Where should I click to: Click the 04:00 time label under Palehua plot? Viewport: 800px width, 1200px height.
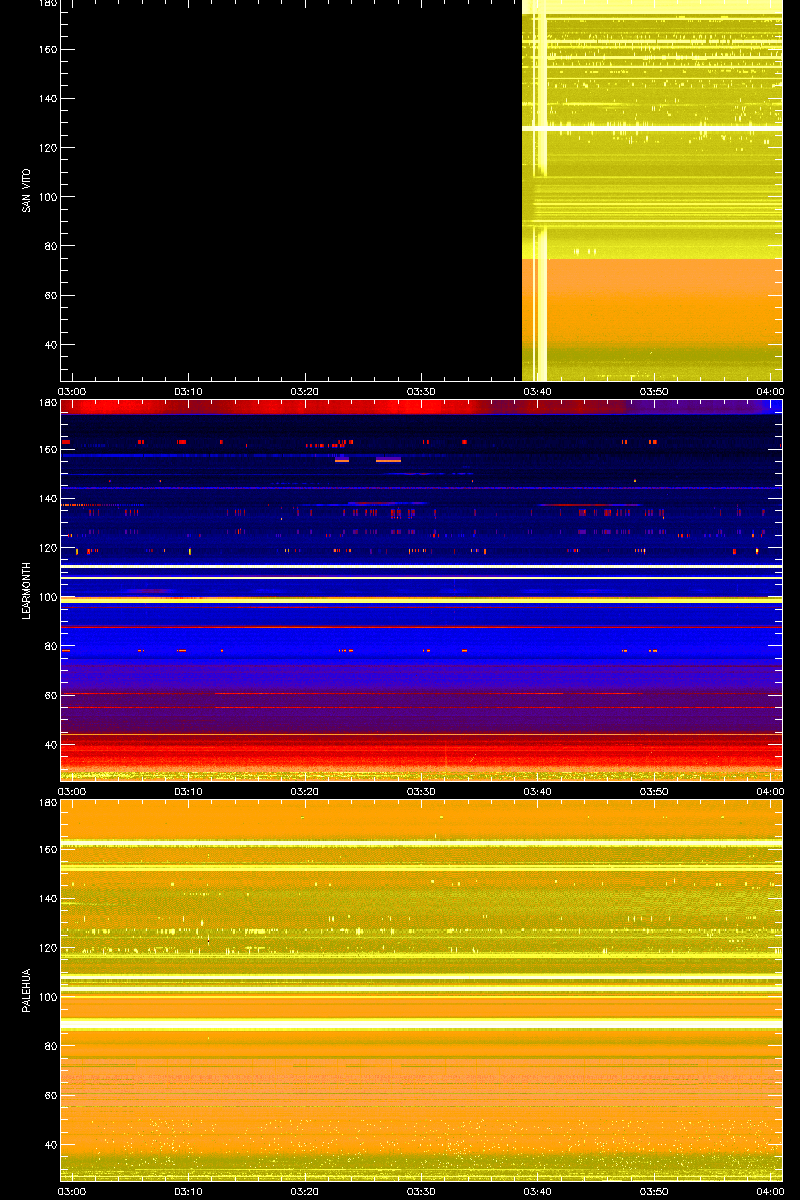pos(770,1191)
